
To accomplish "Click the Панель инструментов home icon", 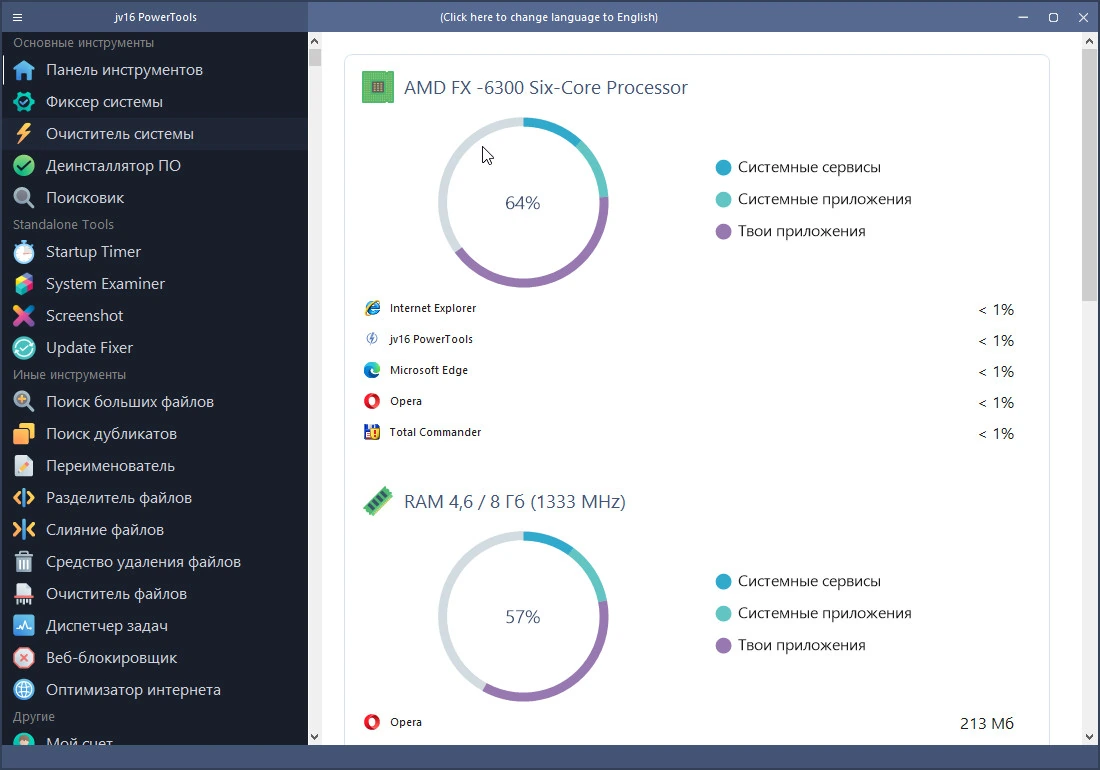I will 24,70.
